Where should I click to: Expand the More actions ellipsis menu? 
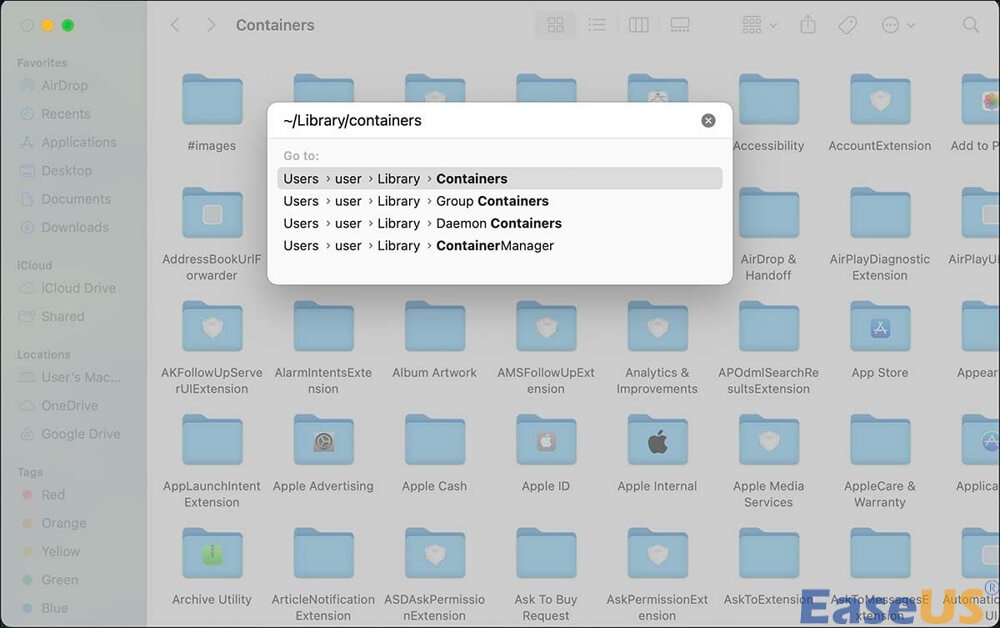pos(897,25)
